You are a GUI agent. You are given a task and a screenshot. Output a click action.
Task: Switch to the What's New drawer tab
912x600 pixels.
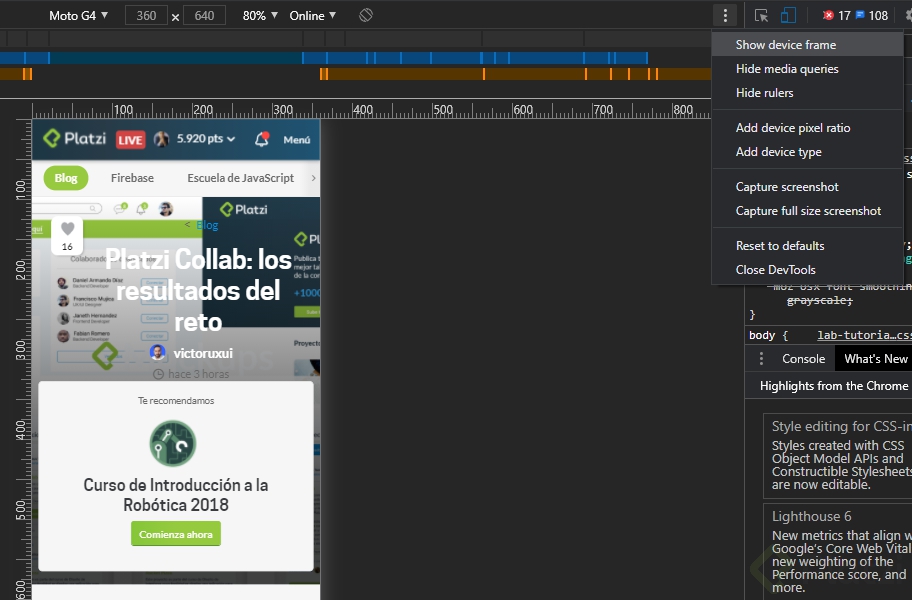[875, 359]
